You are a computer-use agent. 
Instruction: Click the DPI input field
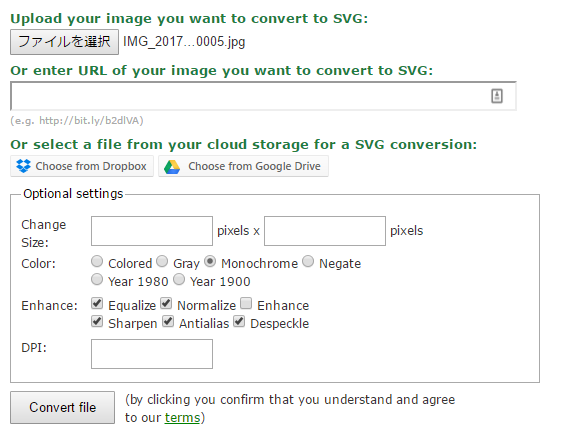point(152,354)
